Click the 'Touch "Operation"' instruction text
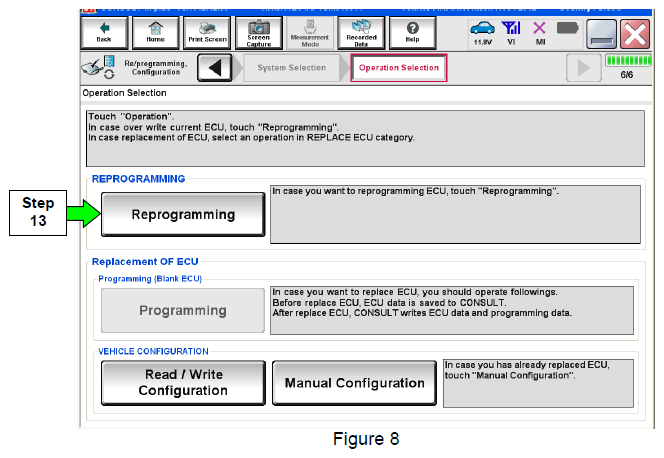The image size is (664, 458). click(131, 116)
